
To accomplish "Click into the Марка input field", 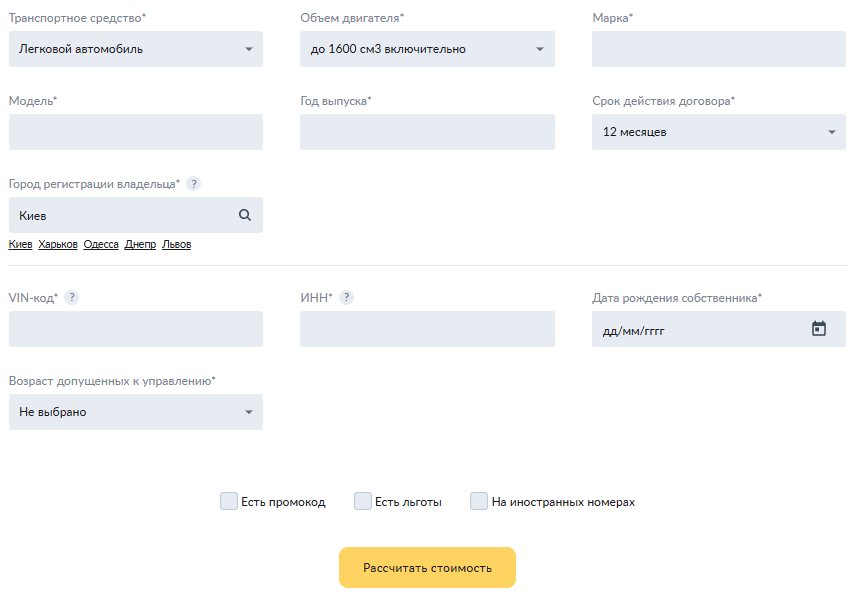I will 718,49.
